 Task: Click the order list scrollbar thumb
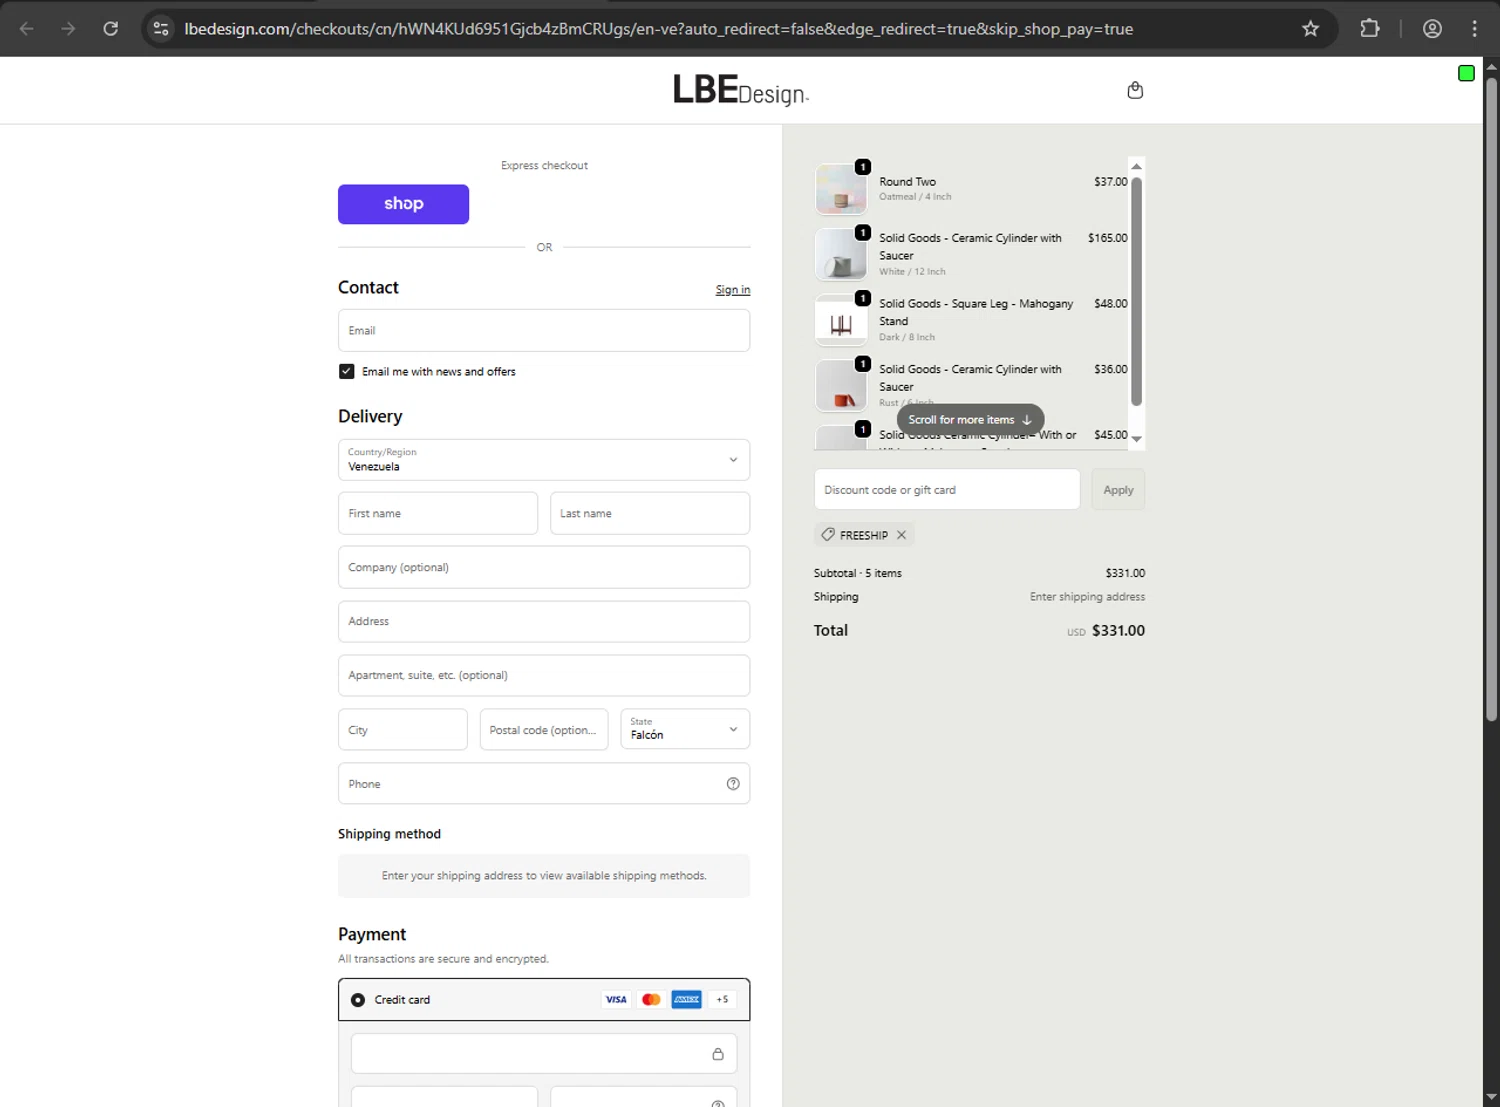point(1136,292)
